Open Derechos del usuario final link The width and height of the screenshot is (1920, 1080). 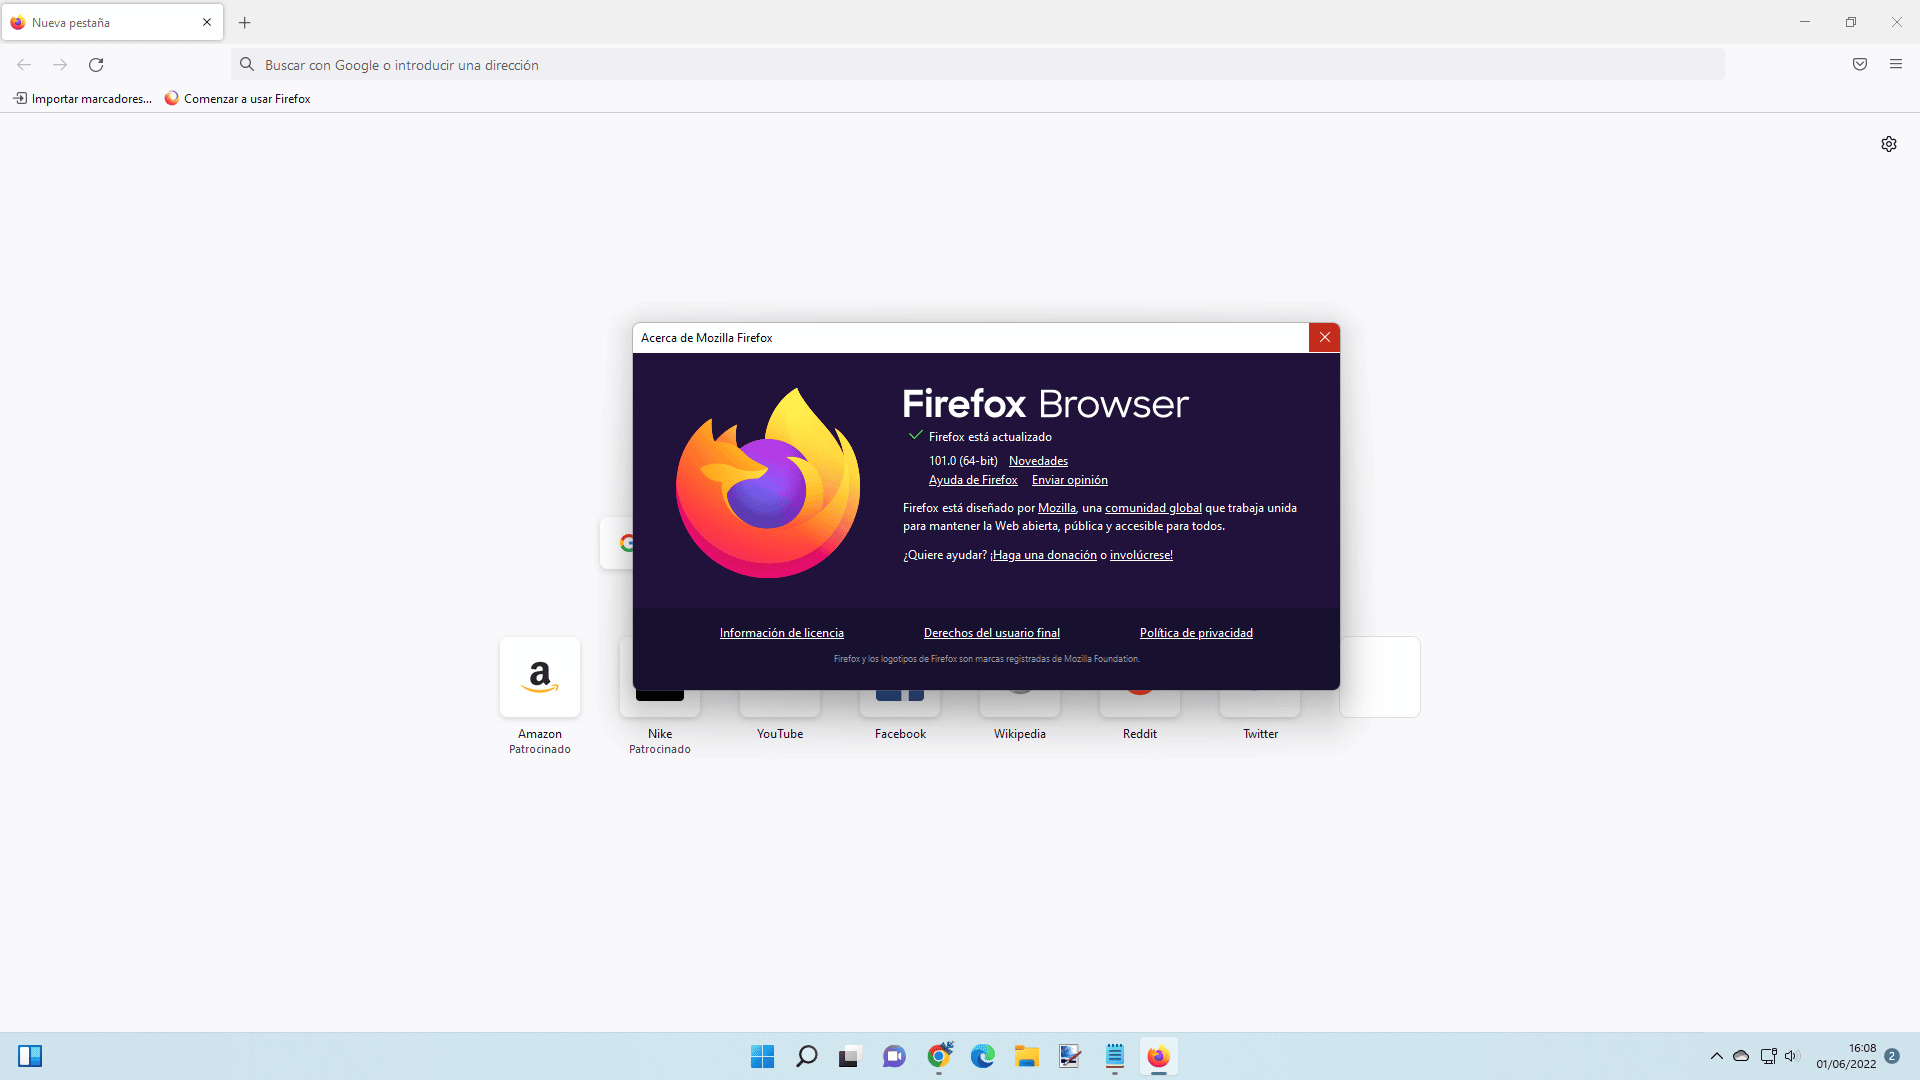(992, 633)
